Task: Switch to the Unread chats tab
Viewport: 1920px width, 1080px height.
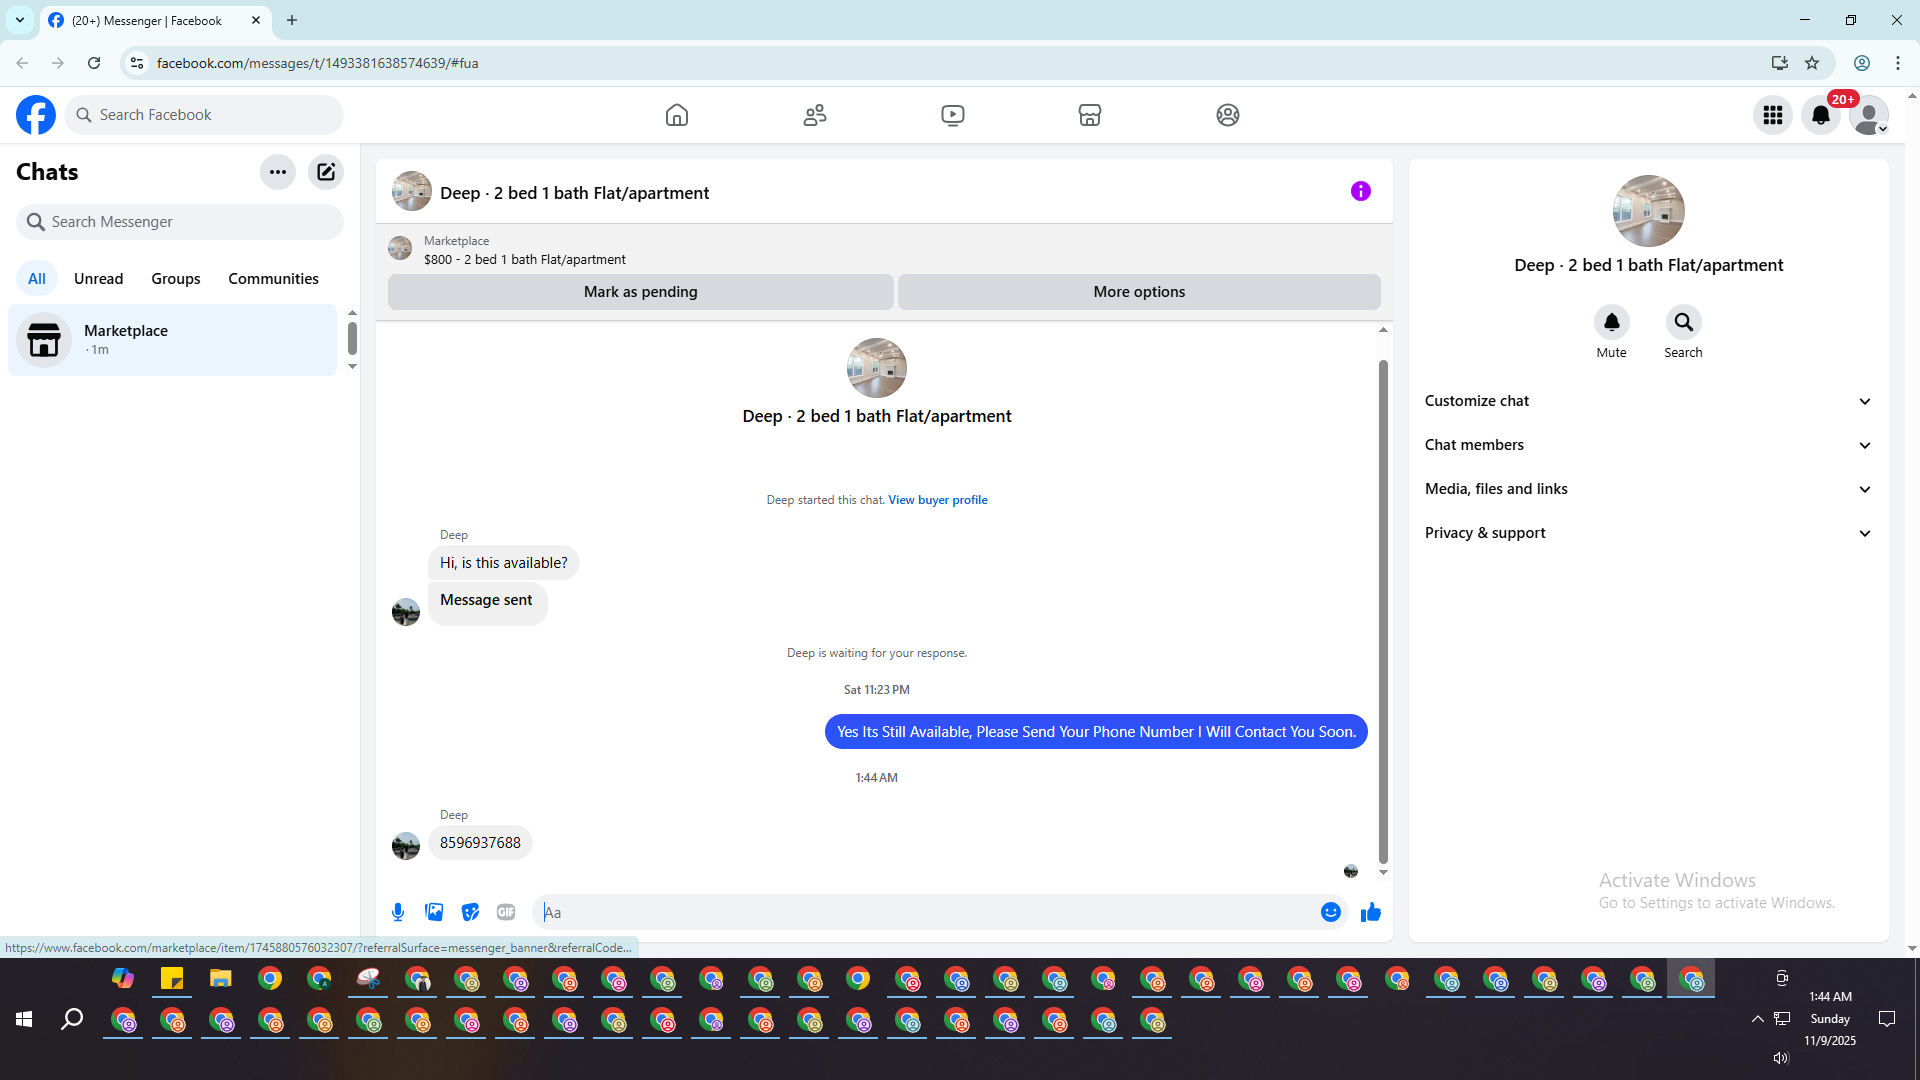Action: coord(98,279)
